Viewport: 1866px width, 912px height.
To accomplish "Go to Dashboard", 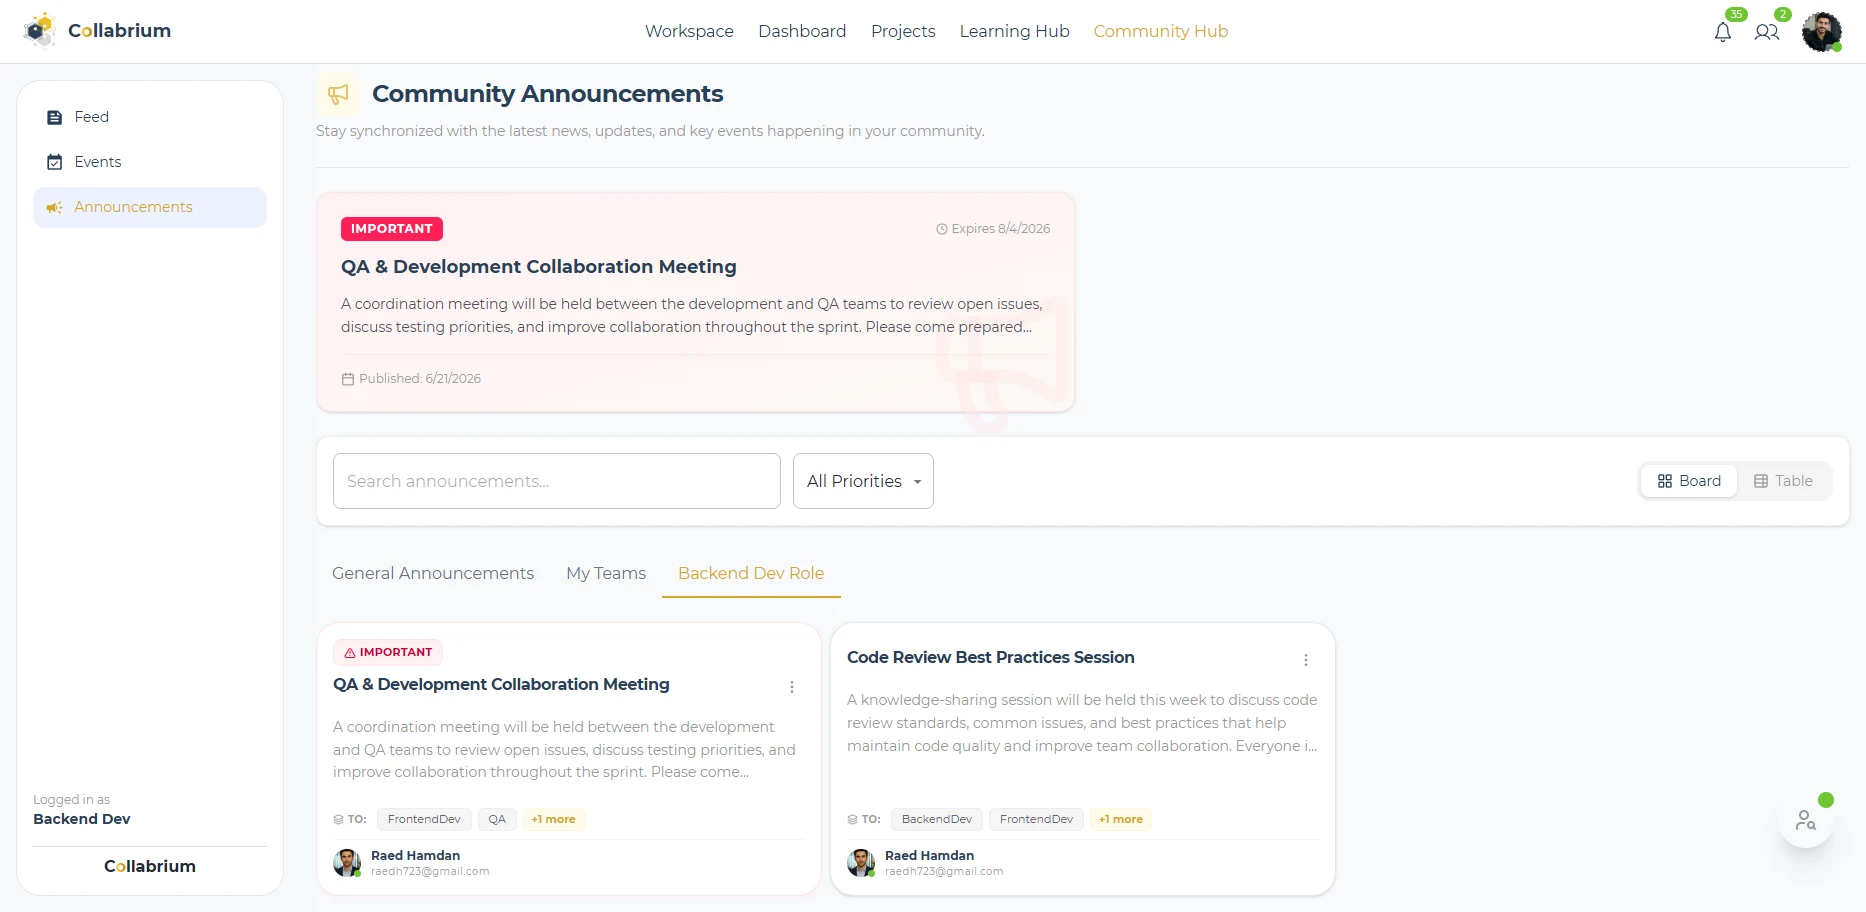I will (x=802, y=31).
